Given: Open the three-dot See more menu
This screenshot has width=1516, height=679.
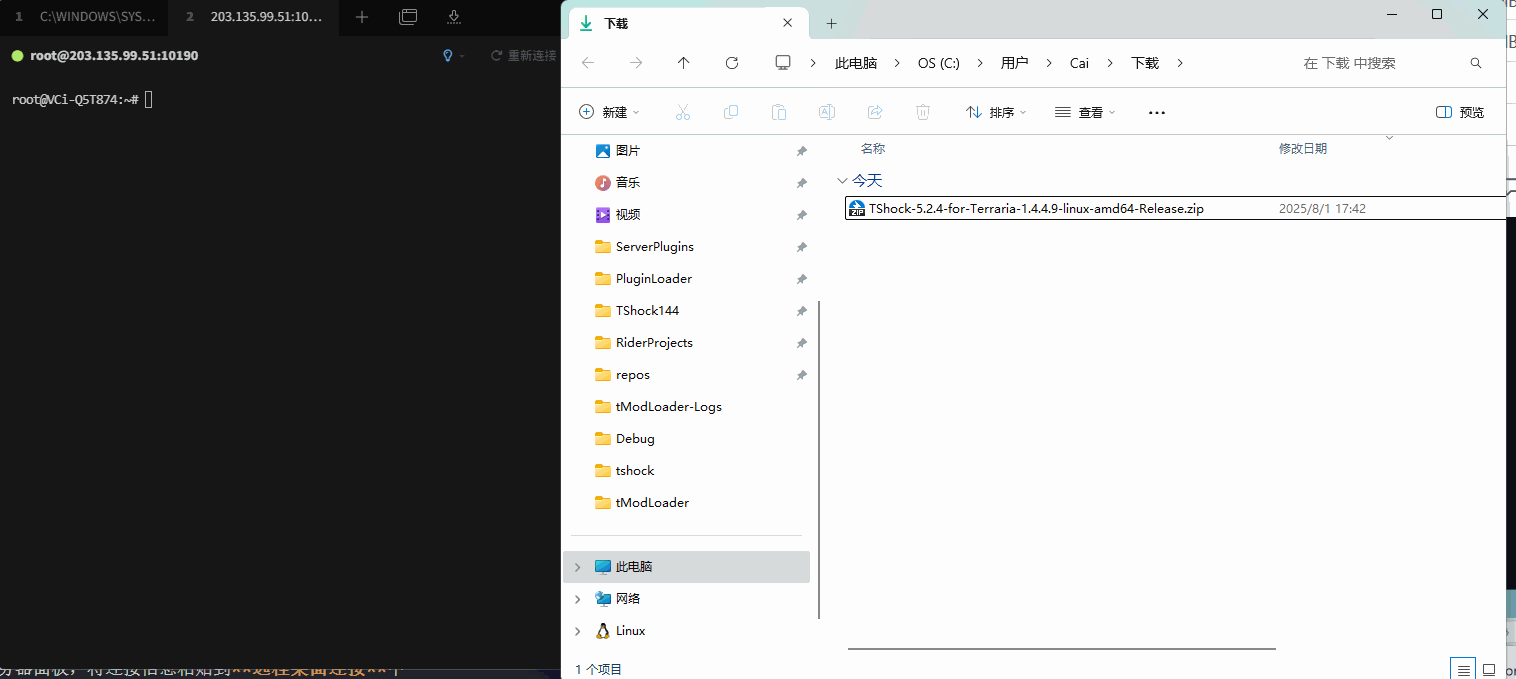Looking at the screenshot, I should click(x=1157, y=113).
